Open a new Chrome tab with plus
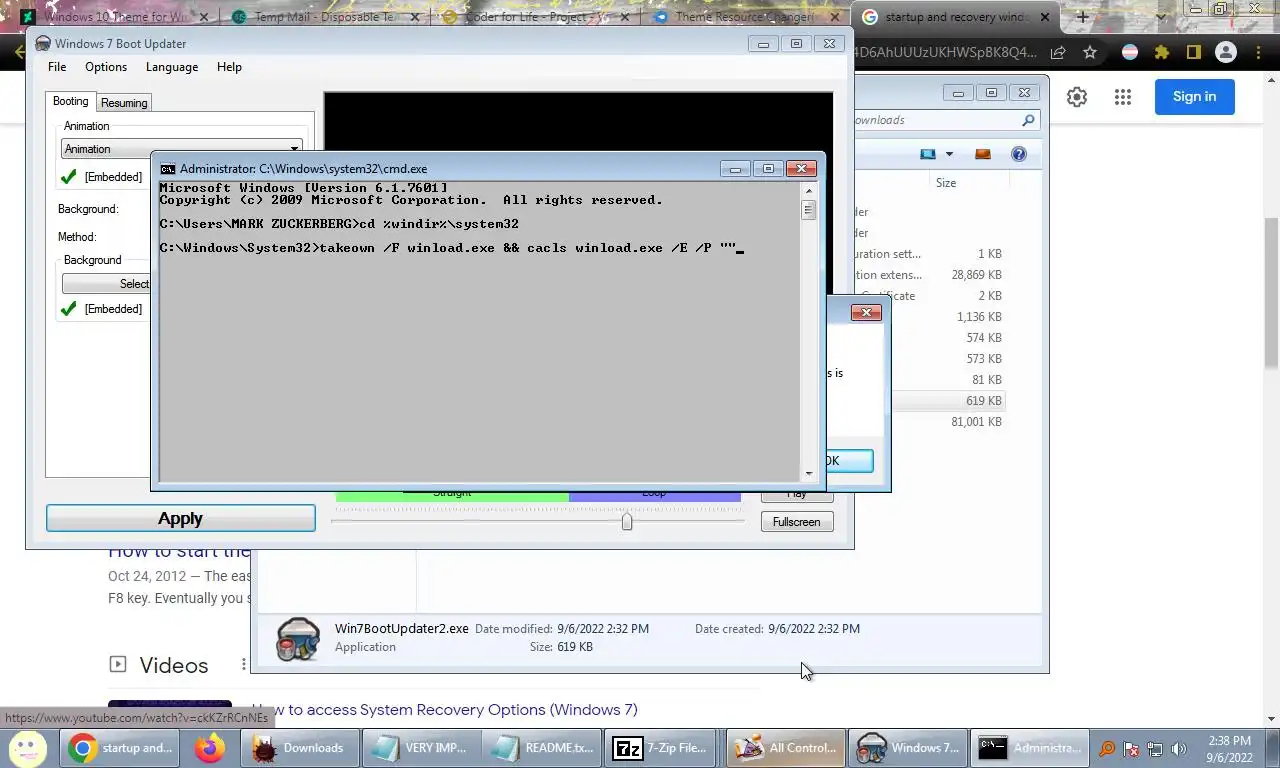Screen dimensions: 1280x768 (x=1082, y=17)
